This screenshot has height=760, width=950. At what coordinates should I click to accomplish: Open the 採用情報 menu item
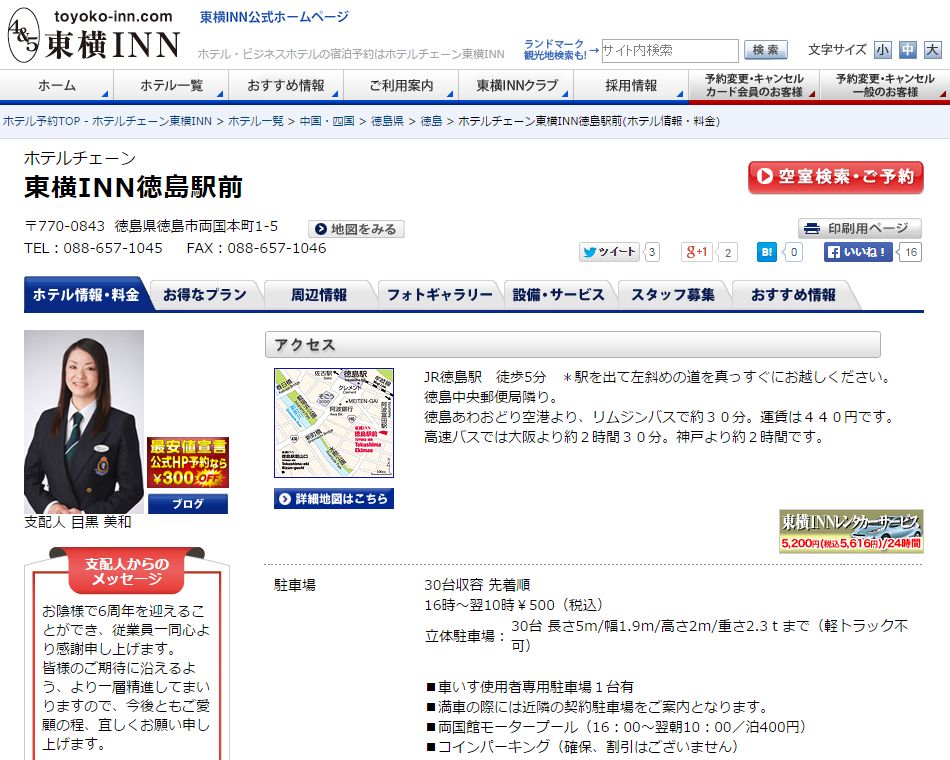631,85
